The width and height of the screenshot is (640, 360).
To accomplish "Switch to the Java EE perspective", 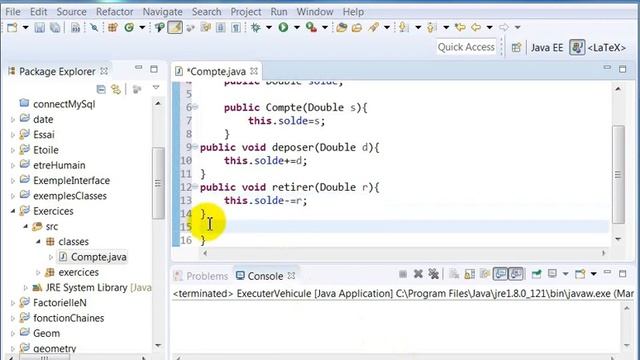I will (x=547, y=47).
